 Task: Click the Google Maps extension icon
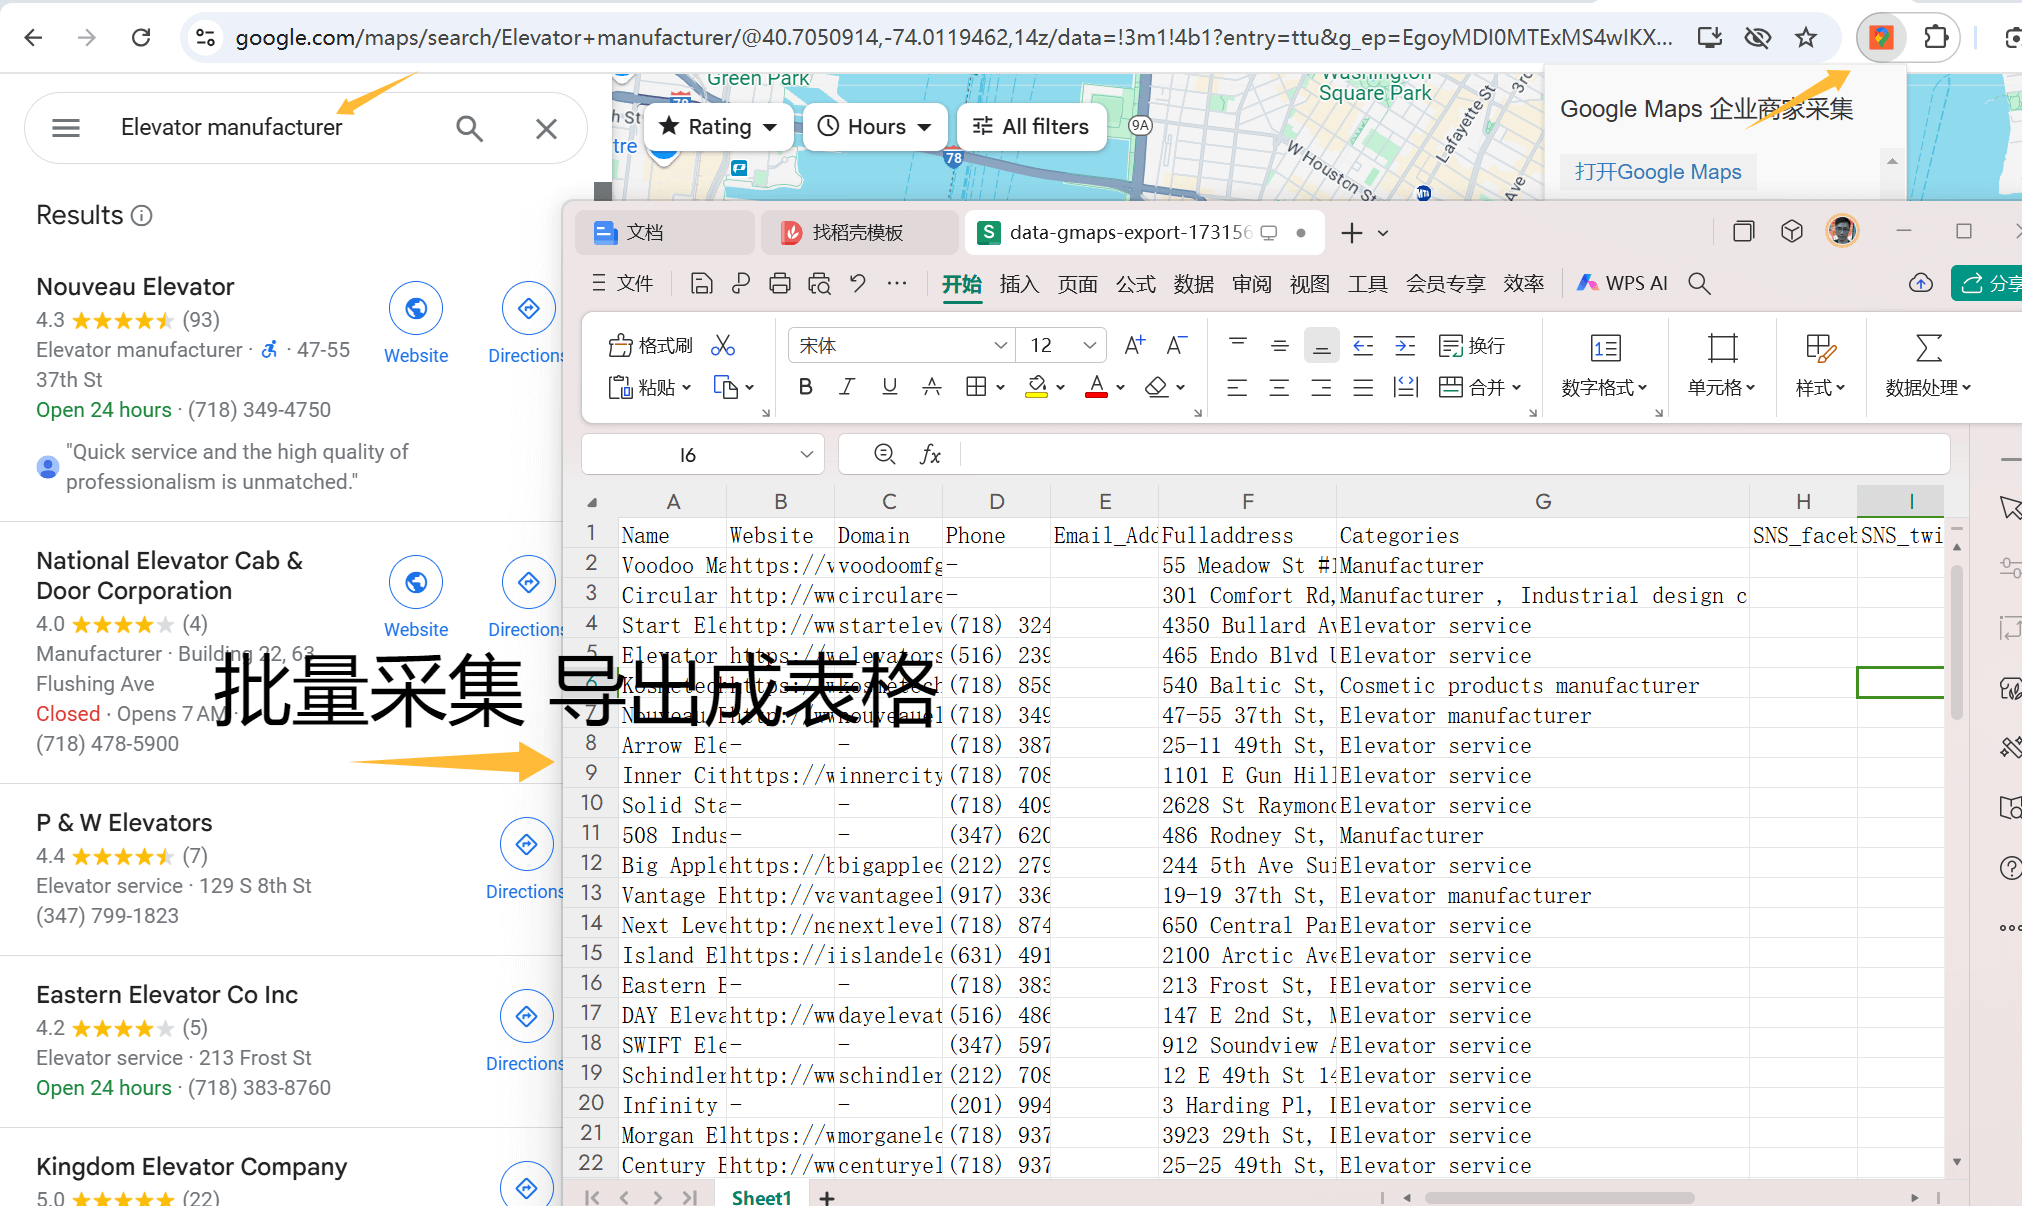(x=1881, y=38)
